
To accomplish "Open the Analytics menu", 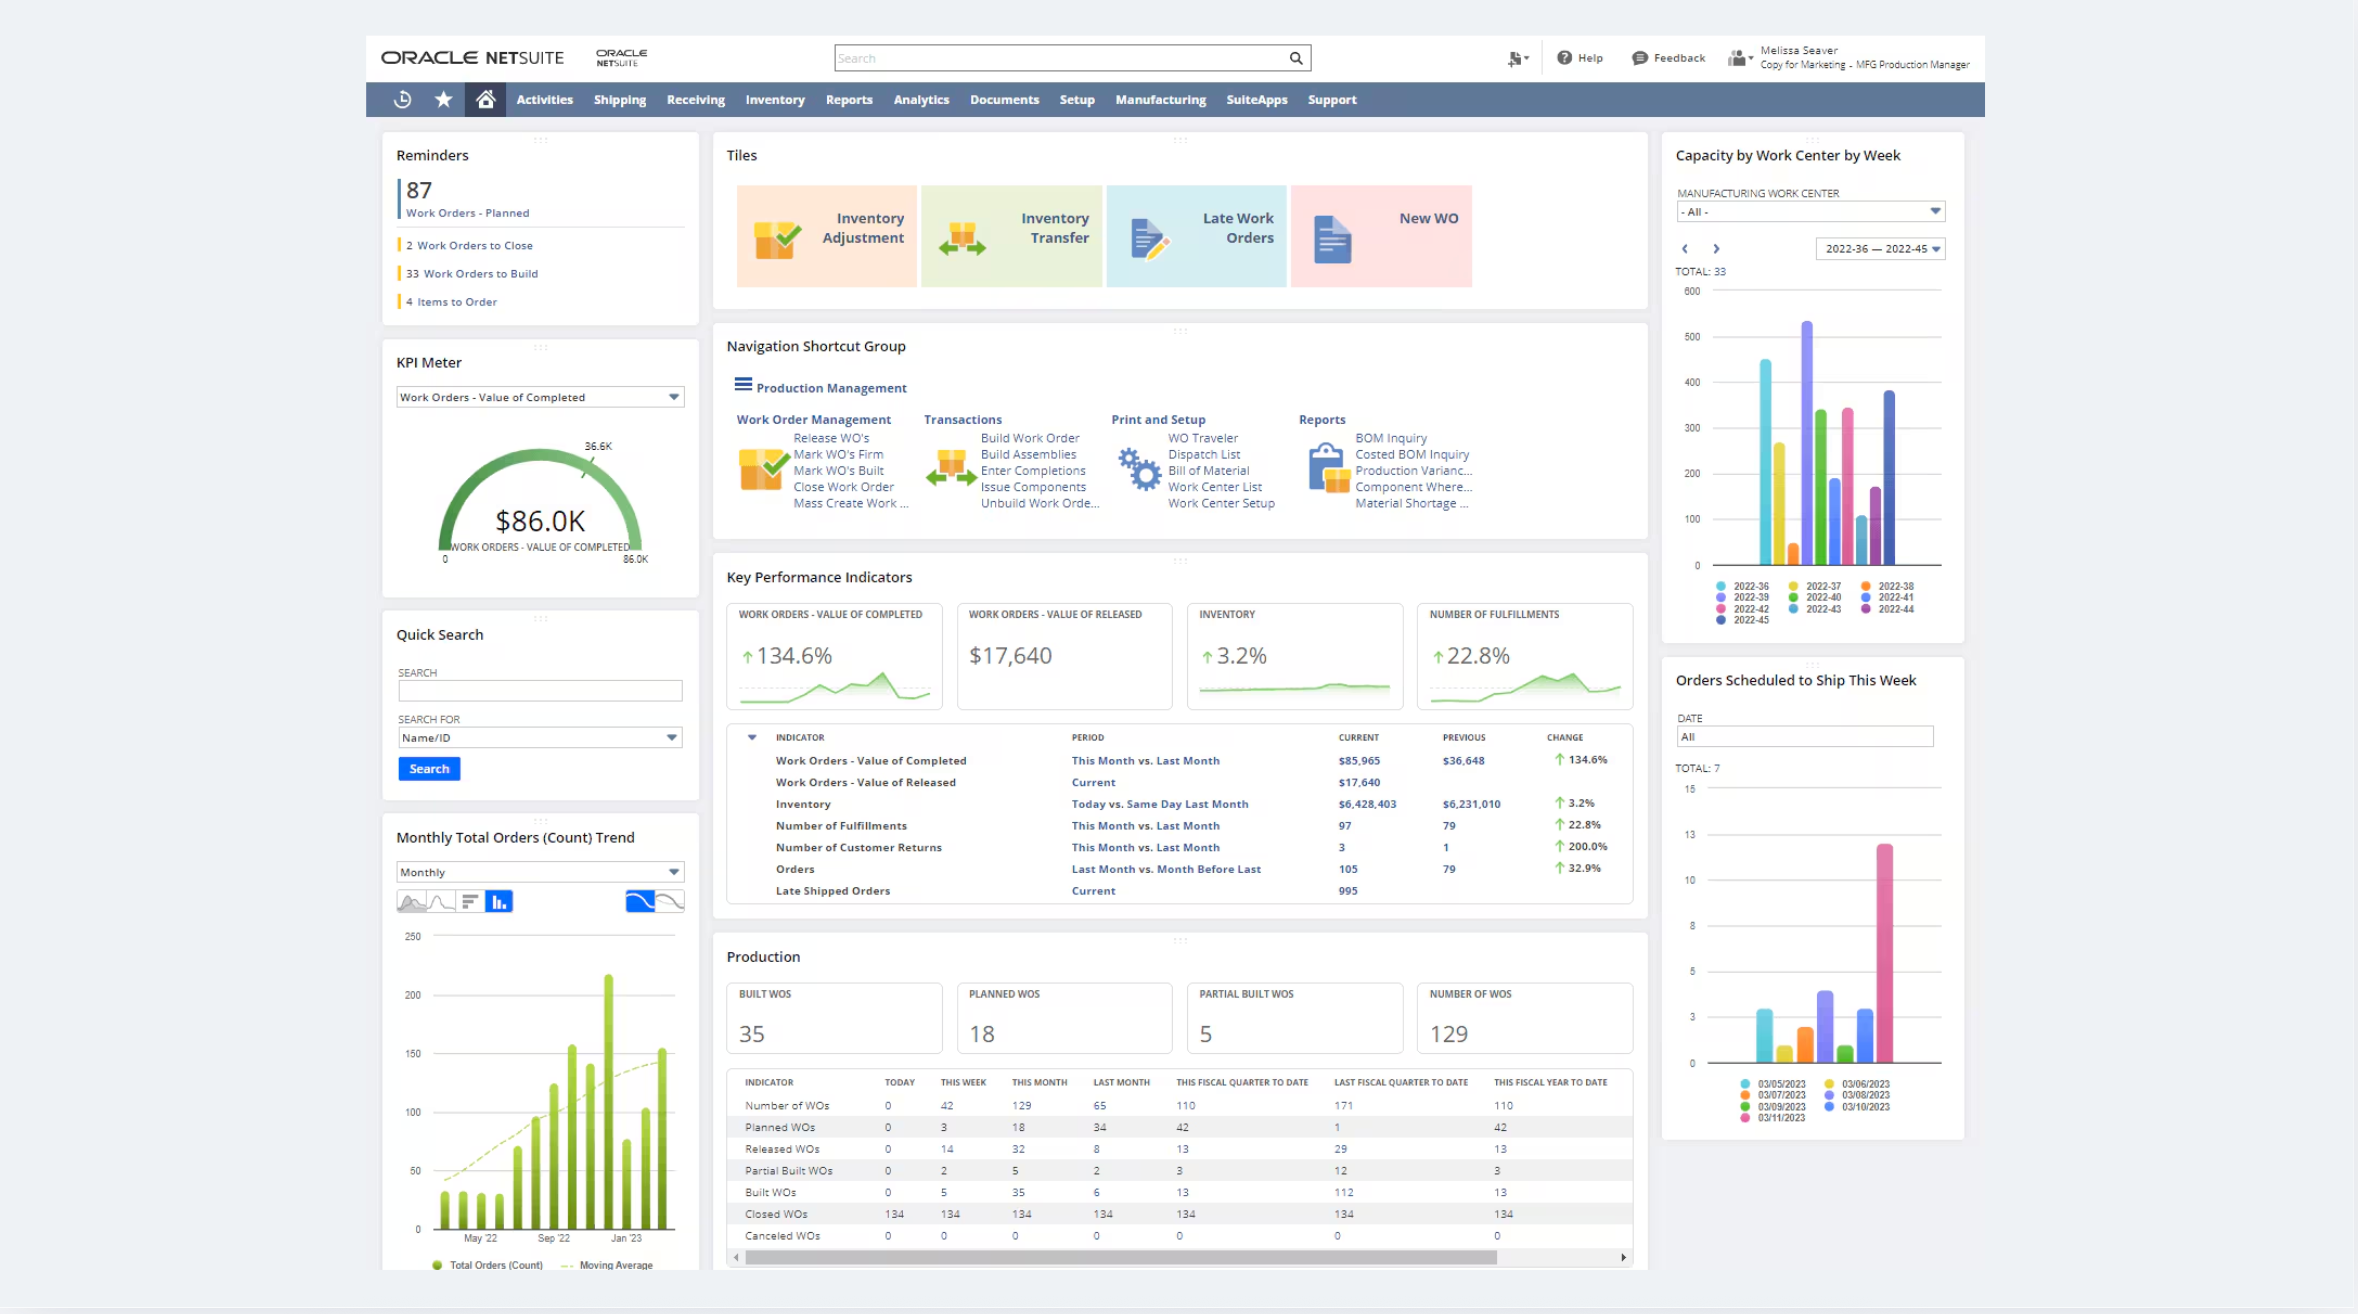I will (921, 100).
